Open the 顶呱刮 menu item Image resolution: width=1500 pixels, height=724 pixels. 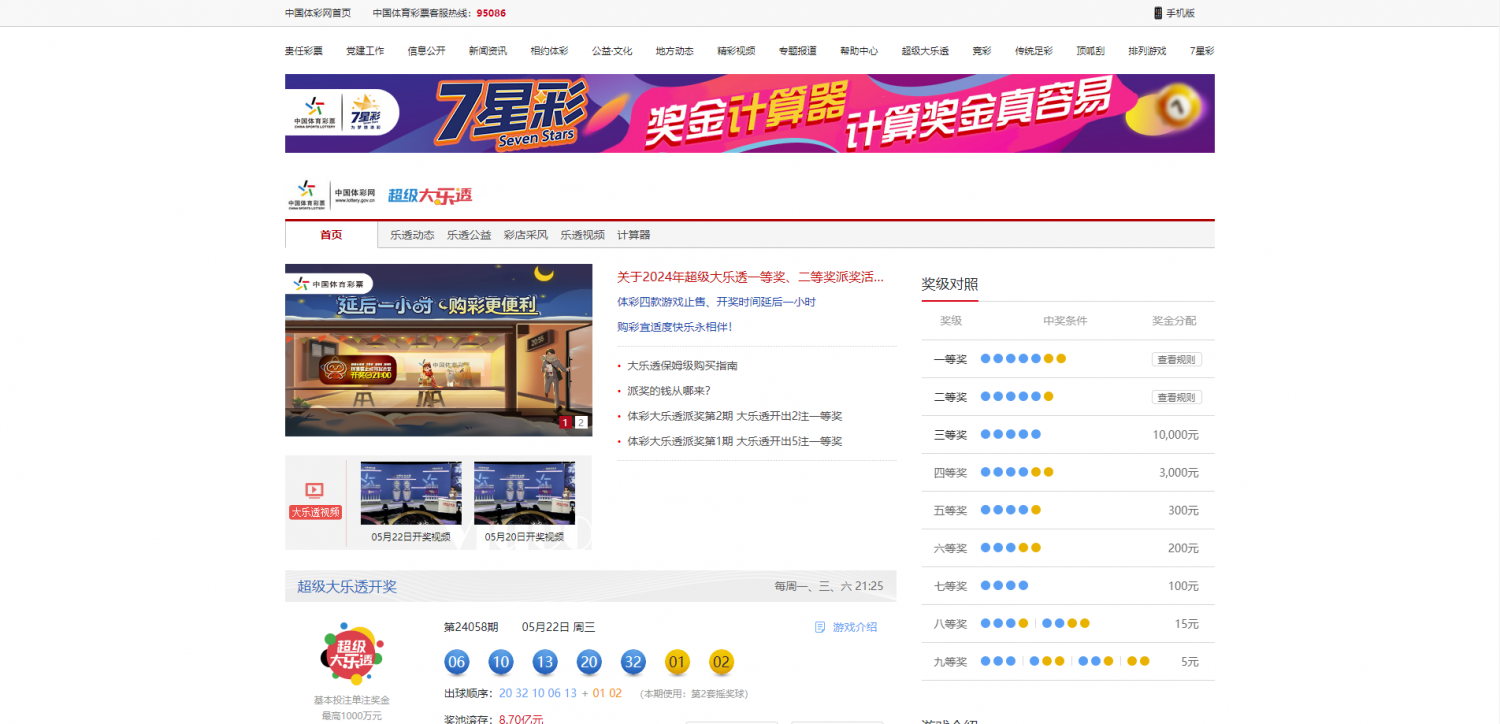(x=1091, y=51)
